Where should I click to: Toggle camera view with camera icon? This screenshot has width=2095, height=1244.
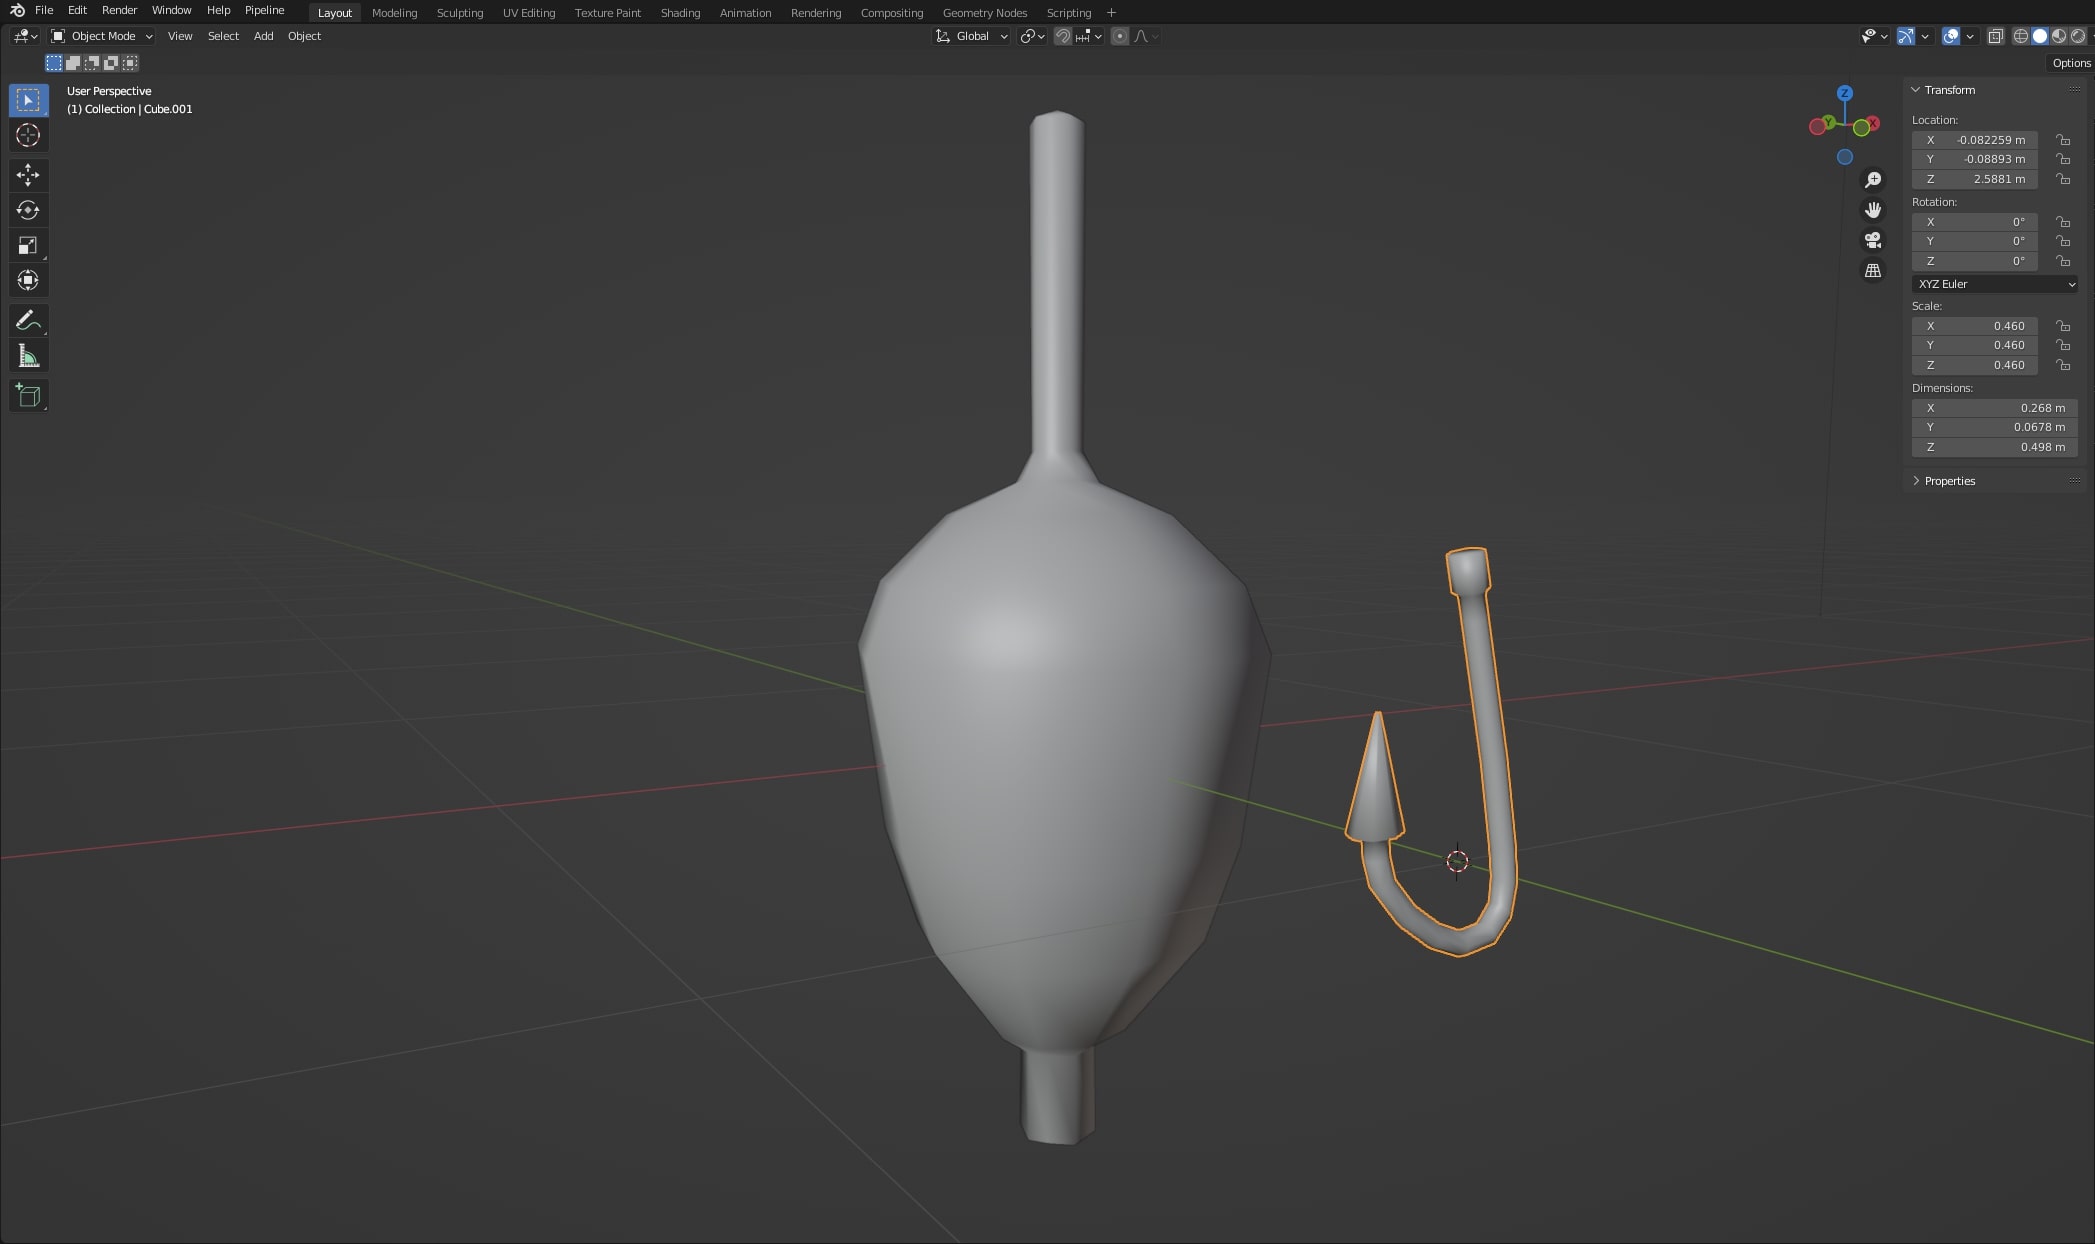[x=1873, y=240]
